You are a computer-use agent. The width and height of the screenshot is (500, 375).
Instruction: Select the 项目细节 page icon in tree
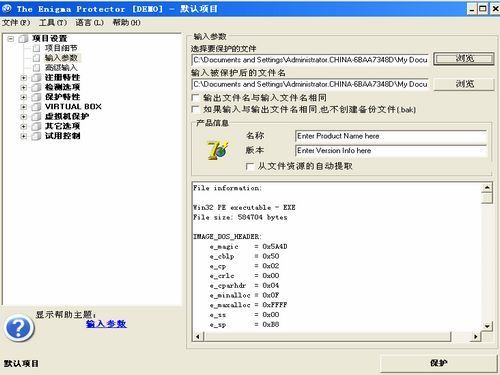pos(36,48)
